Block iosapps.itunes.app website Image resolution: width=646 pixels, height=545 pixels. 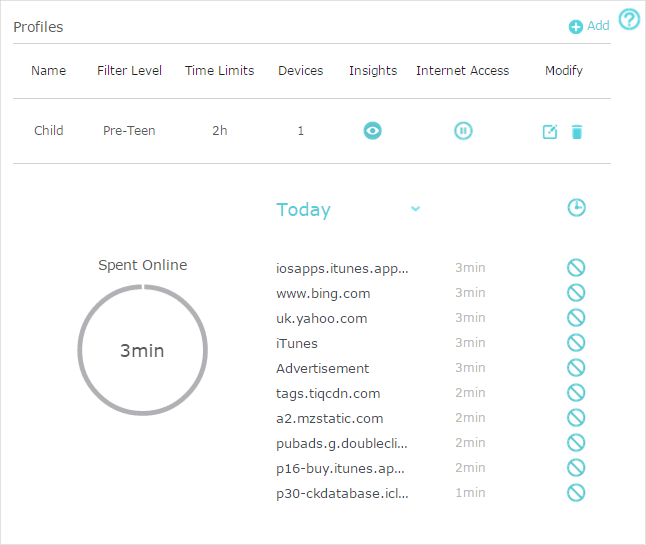point(576,268)
